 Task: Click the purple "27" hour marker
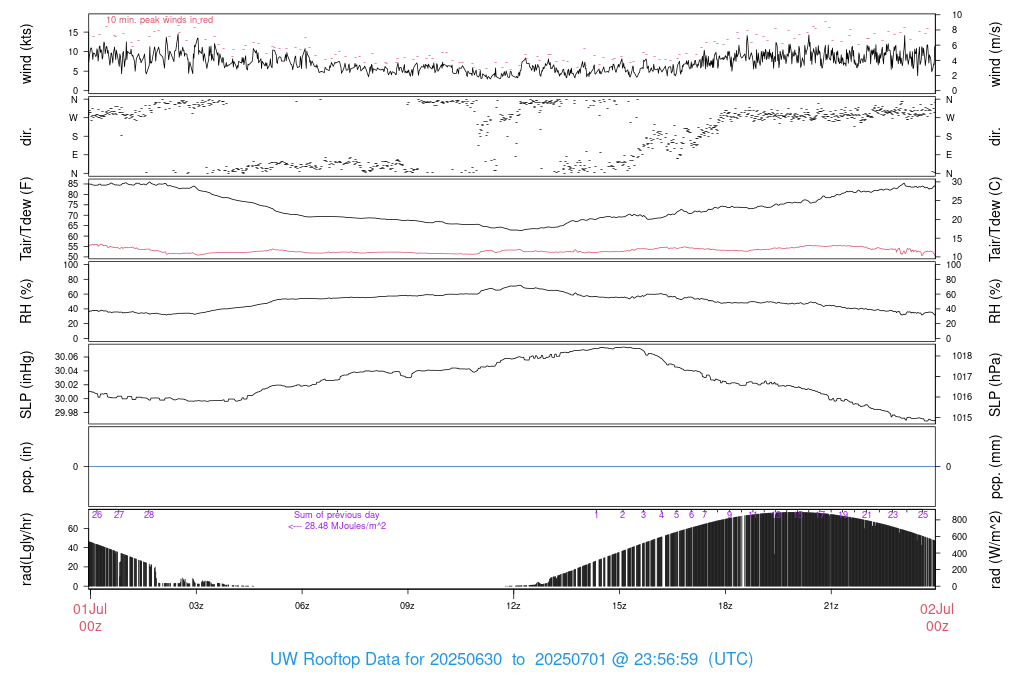(119, 515)
